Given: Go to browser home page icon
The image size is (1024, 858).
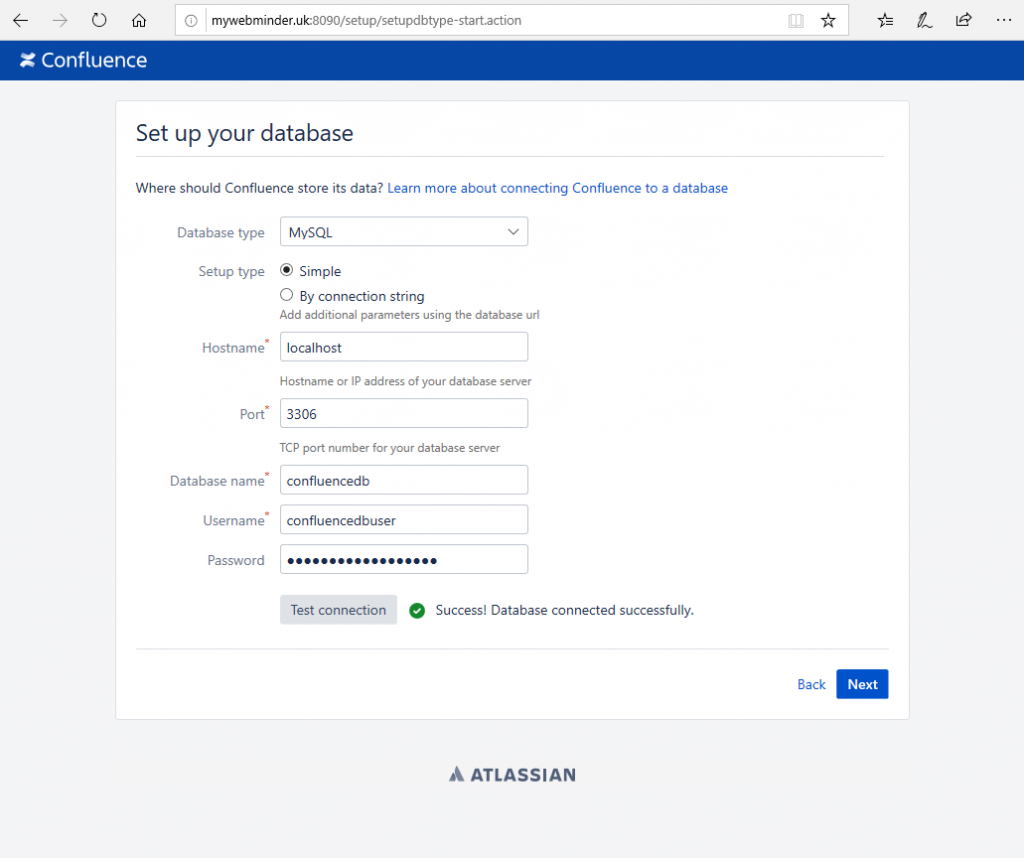Looking at the screenshot, I should point(138,20).
